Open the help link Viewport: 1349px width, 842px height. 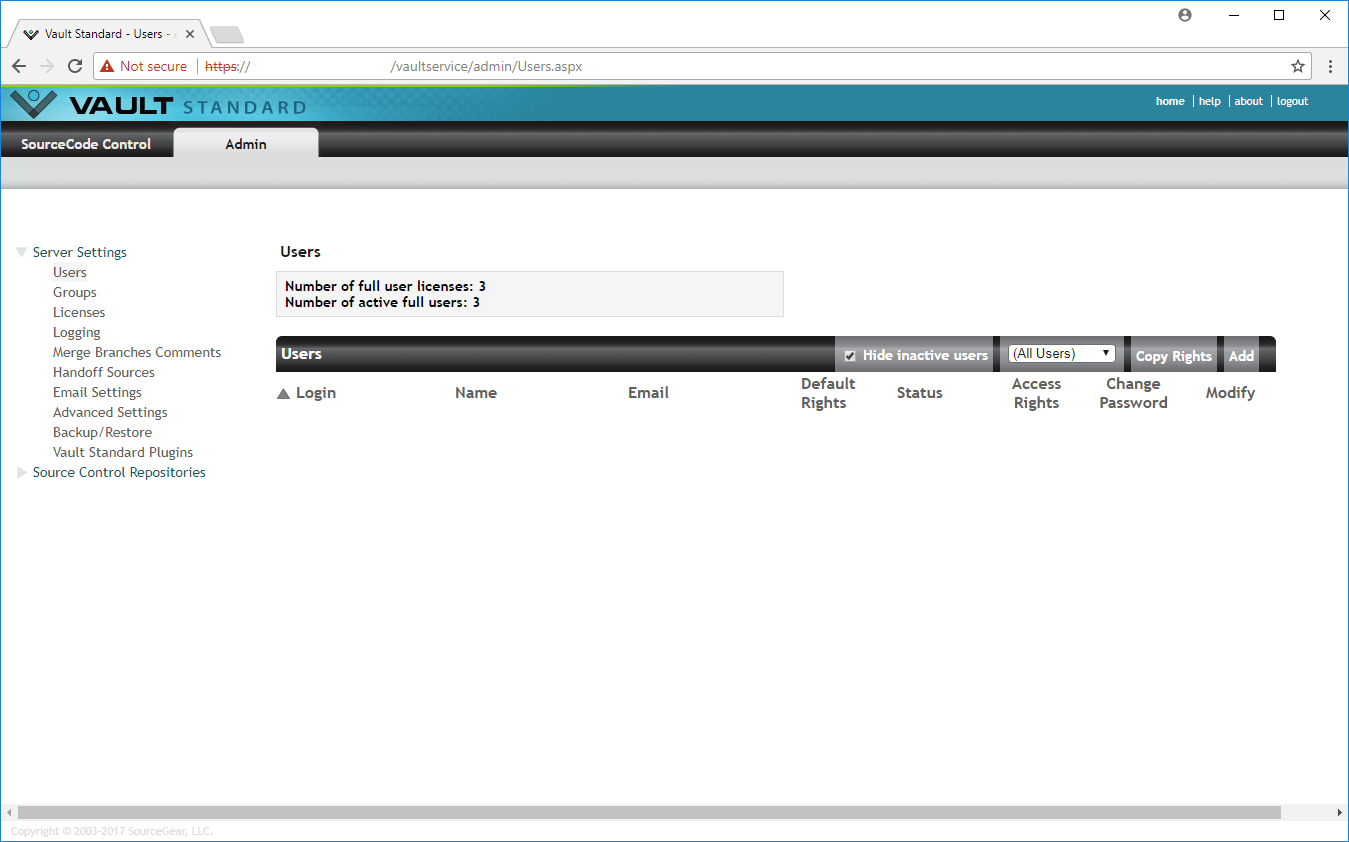coord(1210,101)
